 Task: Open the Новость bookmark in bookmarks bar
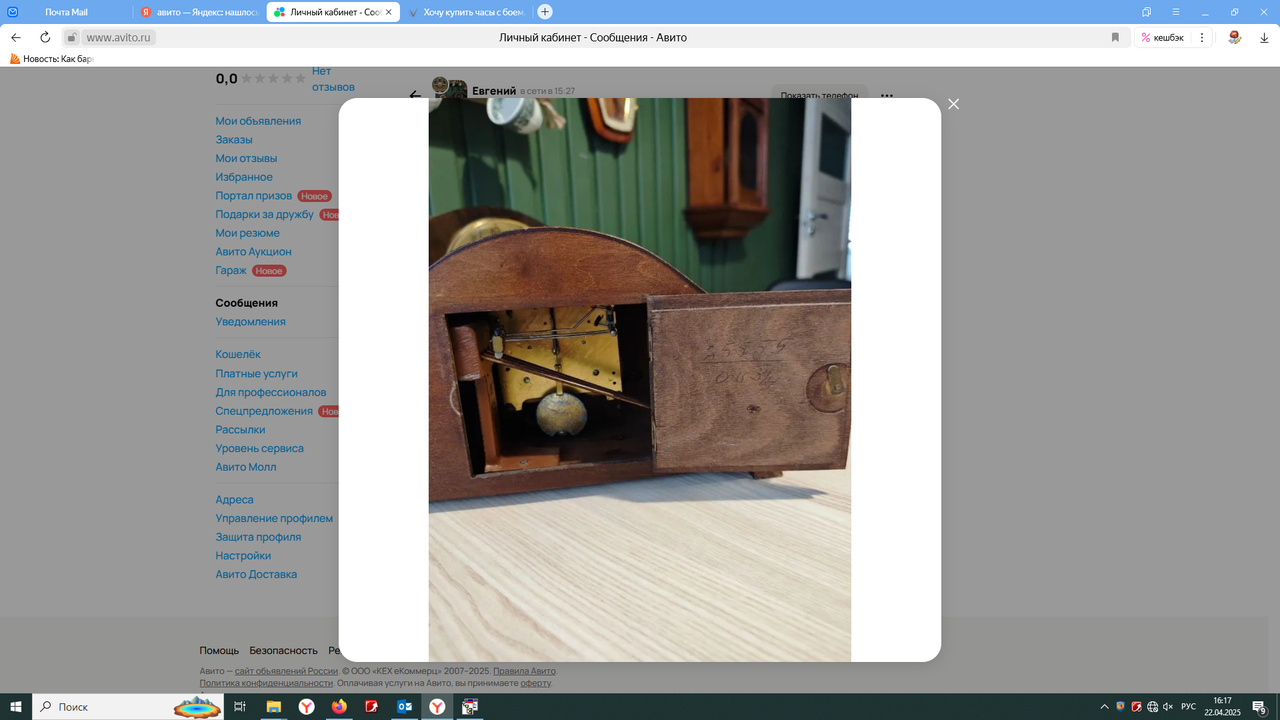[52, 59]
